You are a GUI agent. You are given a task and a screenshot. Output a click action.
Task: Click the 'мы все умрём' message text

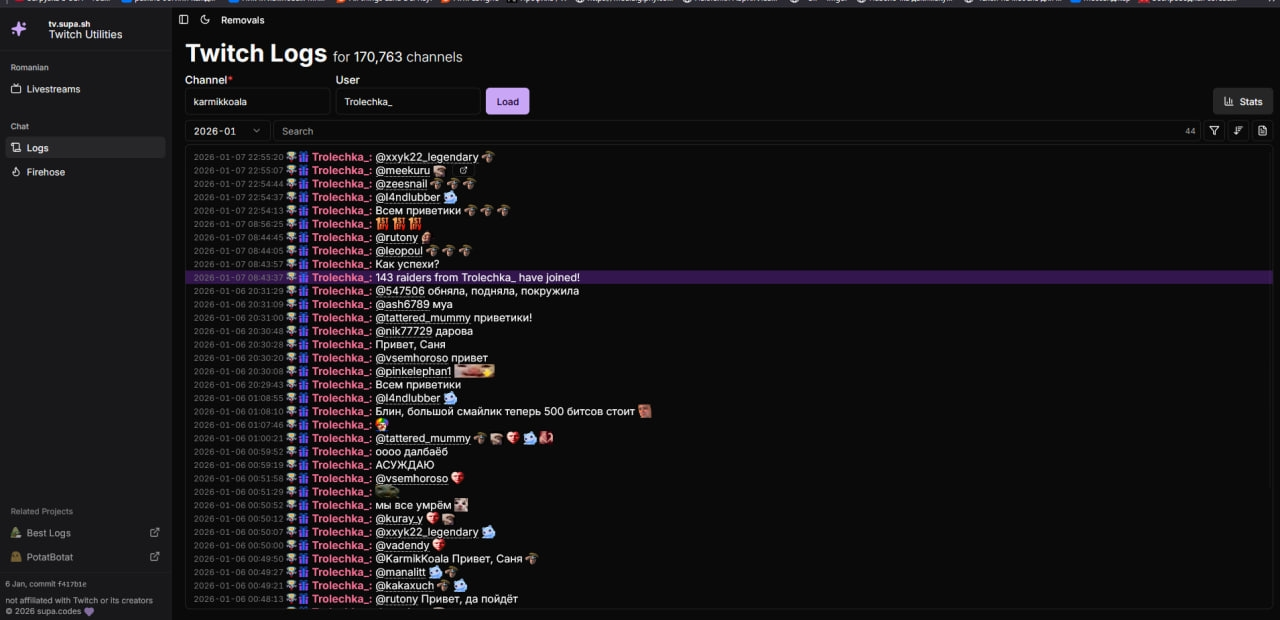(x=412, y=505)
